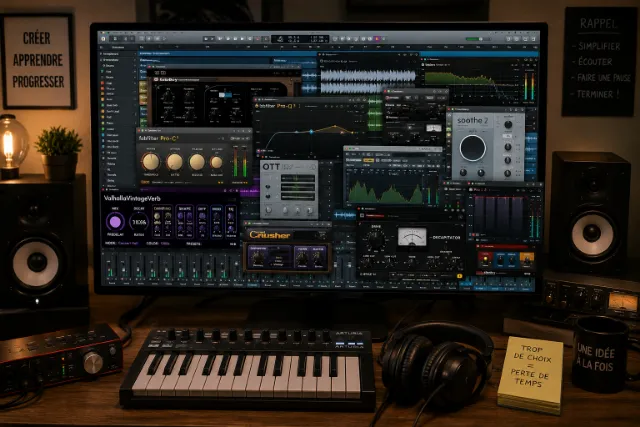Click the DRIVE knob in Decapitator

(376, 239)
